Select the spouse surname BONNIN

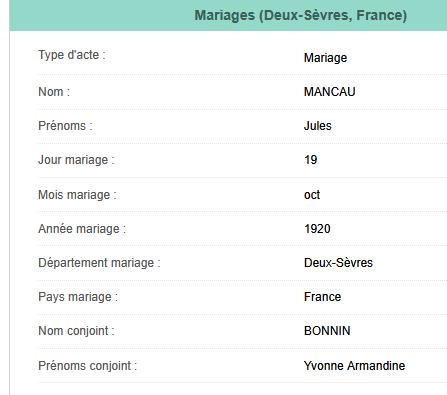(327, 331)
